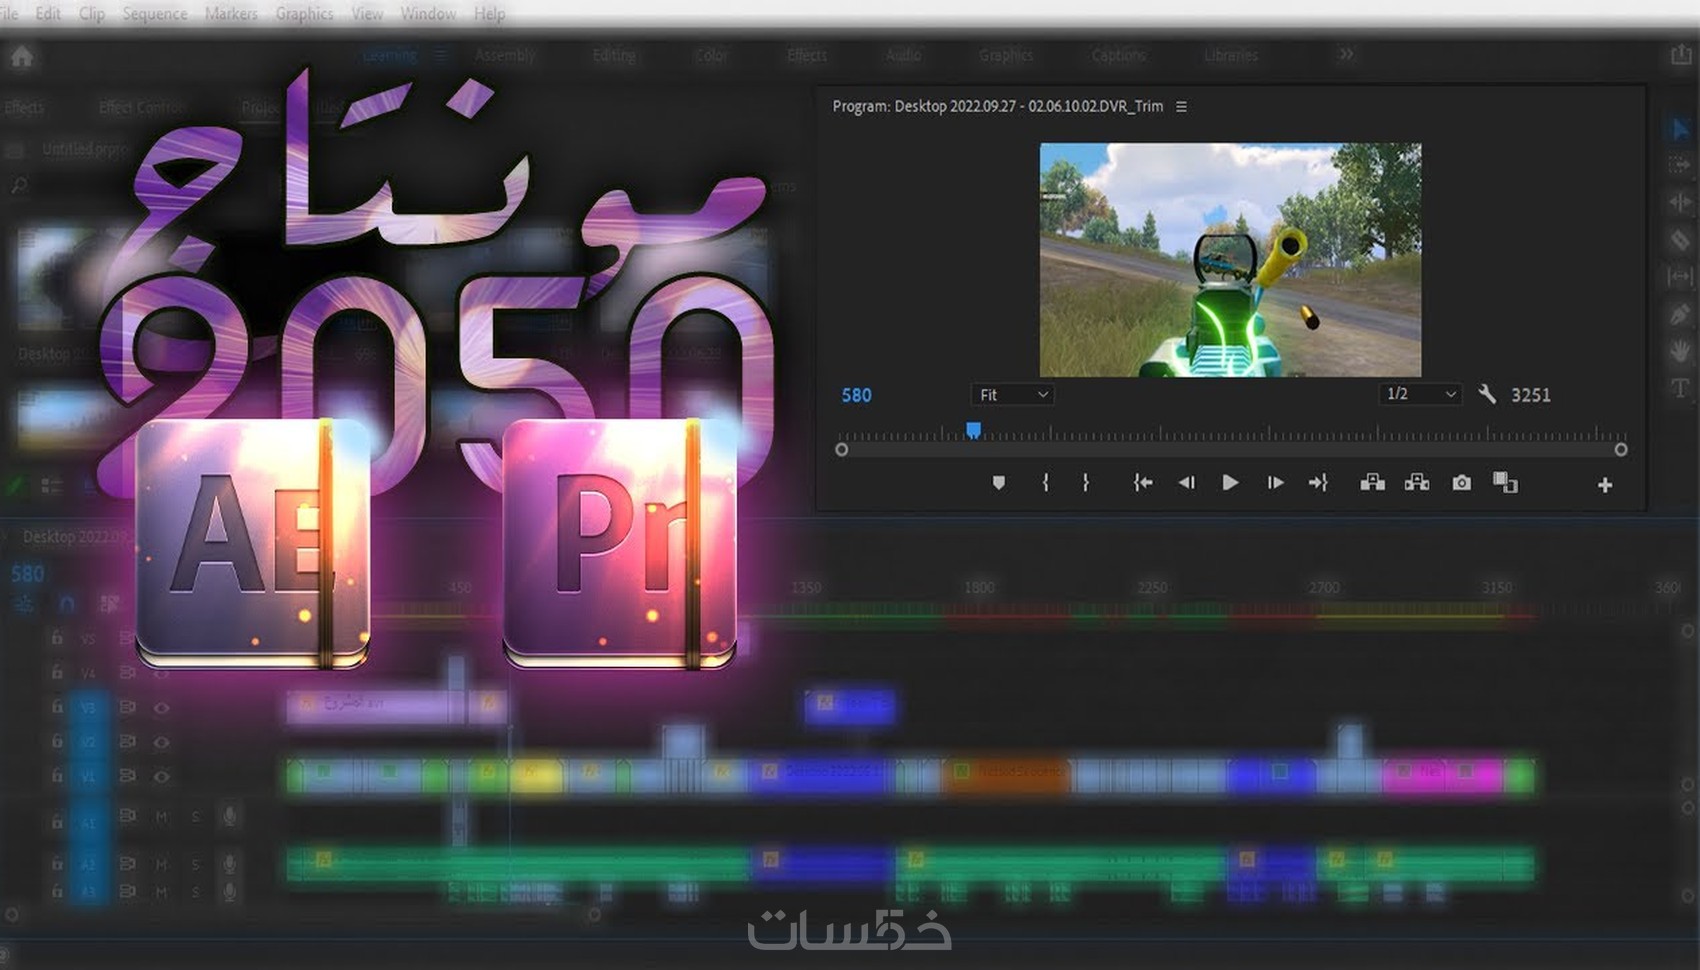The height and width of the screenshot is (970, 1700).
Task: Click the Home icon at top left
Action: point(22,56)
